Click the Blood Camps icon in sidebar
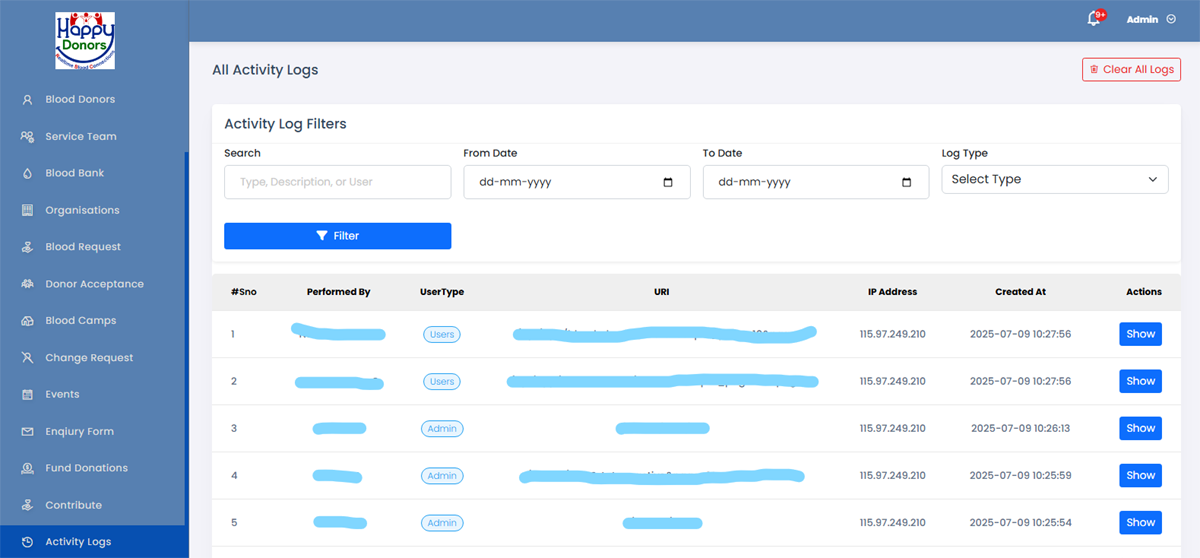Viewport: 1200px width, 558px height. pyautogui.click(x=28, y=321)
